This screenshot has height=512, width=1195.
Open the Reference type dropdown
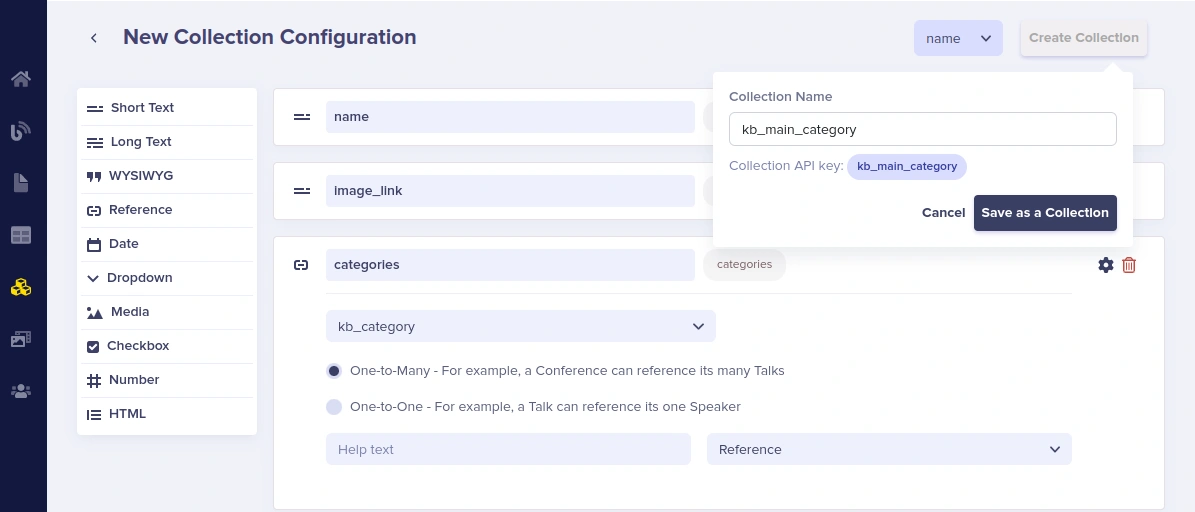pos(888,449)
